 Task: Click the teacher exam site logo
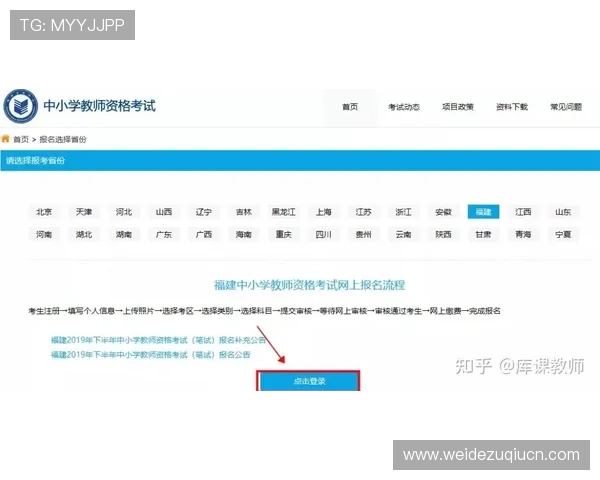click(21, 106)
